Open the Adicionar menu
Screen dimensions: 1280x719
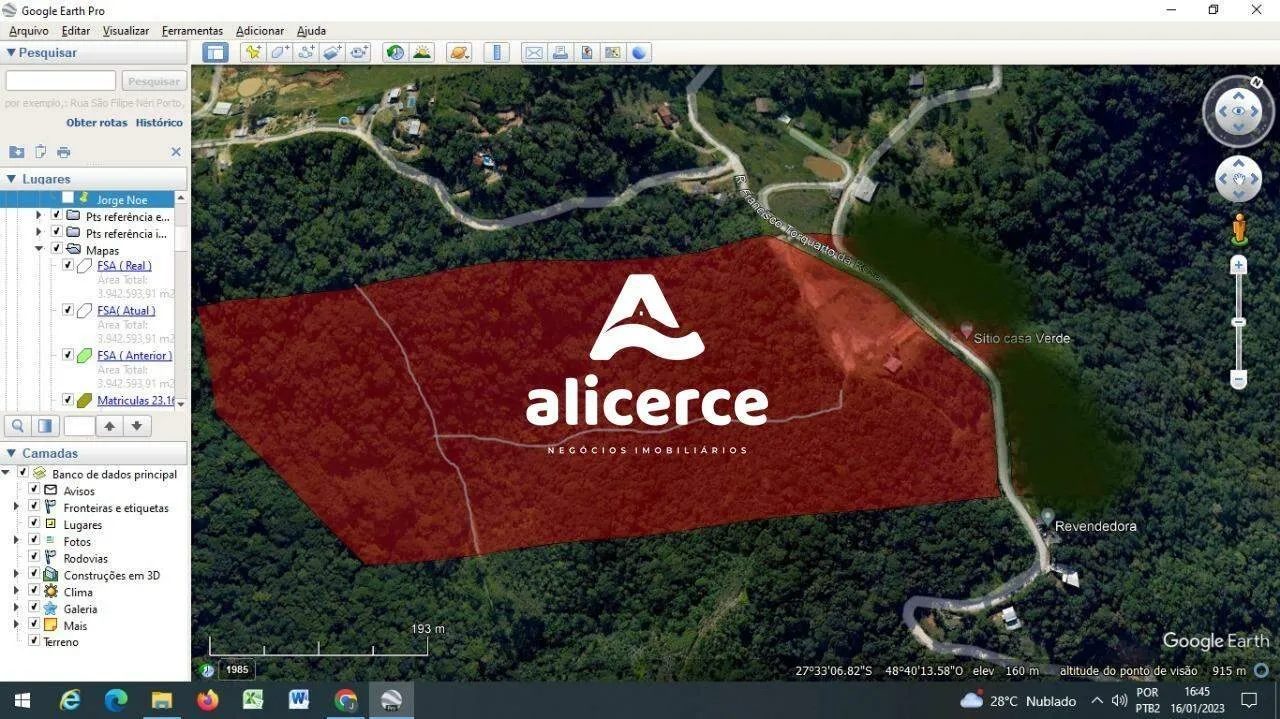(x=260, y=31)
